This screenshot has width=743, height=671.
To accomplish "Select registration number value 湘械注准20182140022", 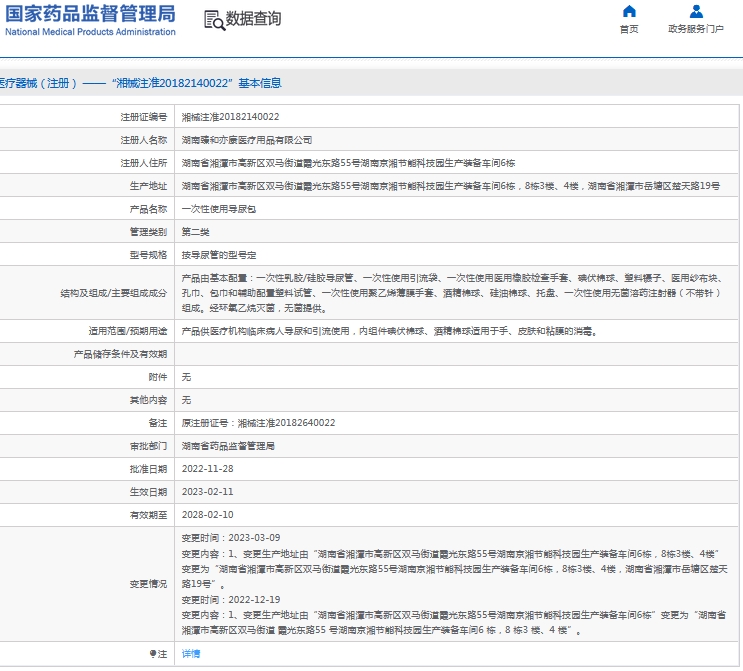I will (x=230, y=117).
